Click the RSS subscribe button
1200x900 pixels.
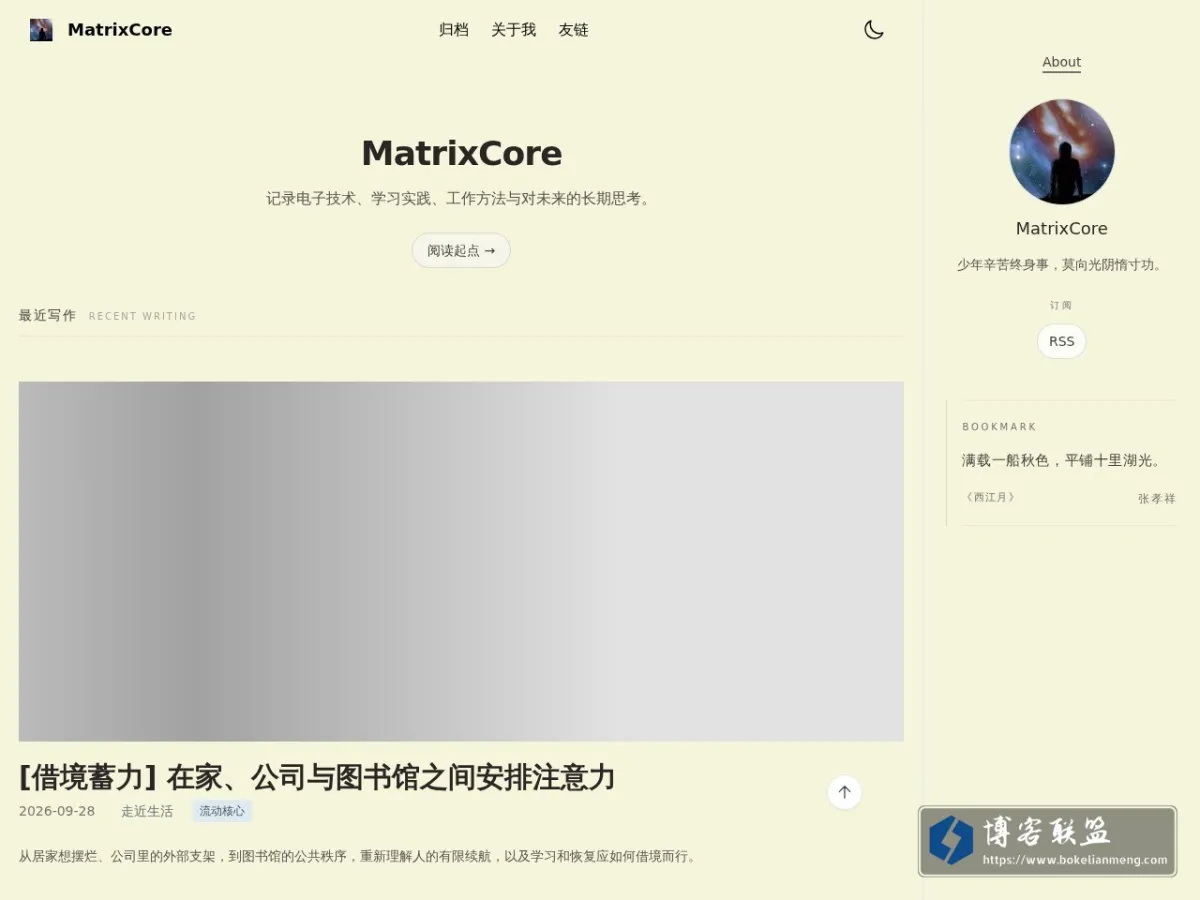(1061, 341)
